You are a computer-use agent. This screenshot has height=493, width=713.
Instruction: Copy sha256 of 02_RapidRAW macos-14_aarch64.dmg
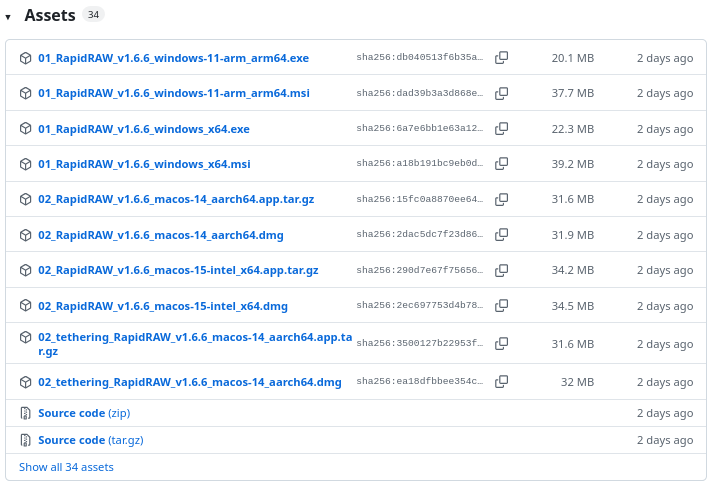click(502, 235)
